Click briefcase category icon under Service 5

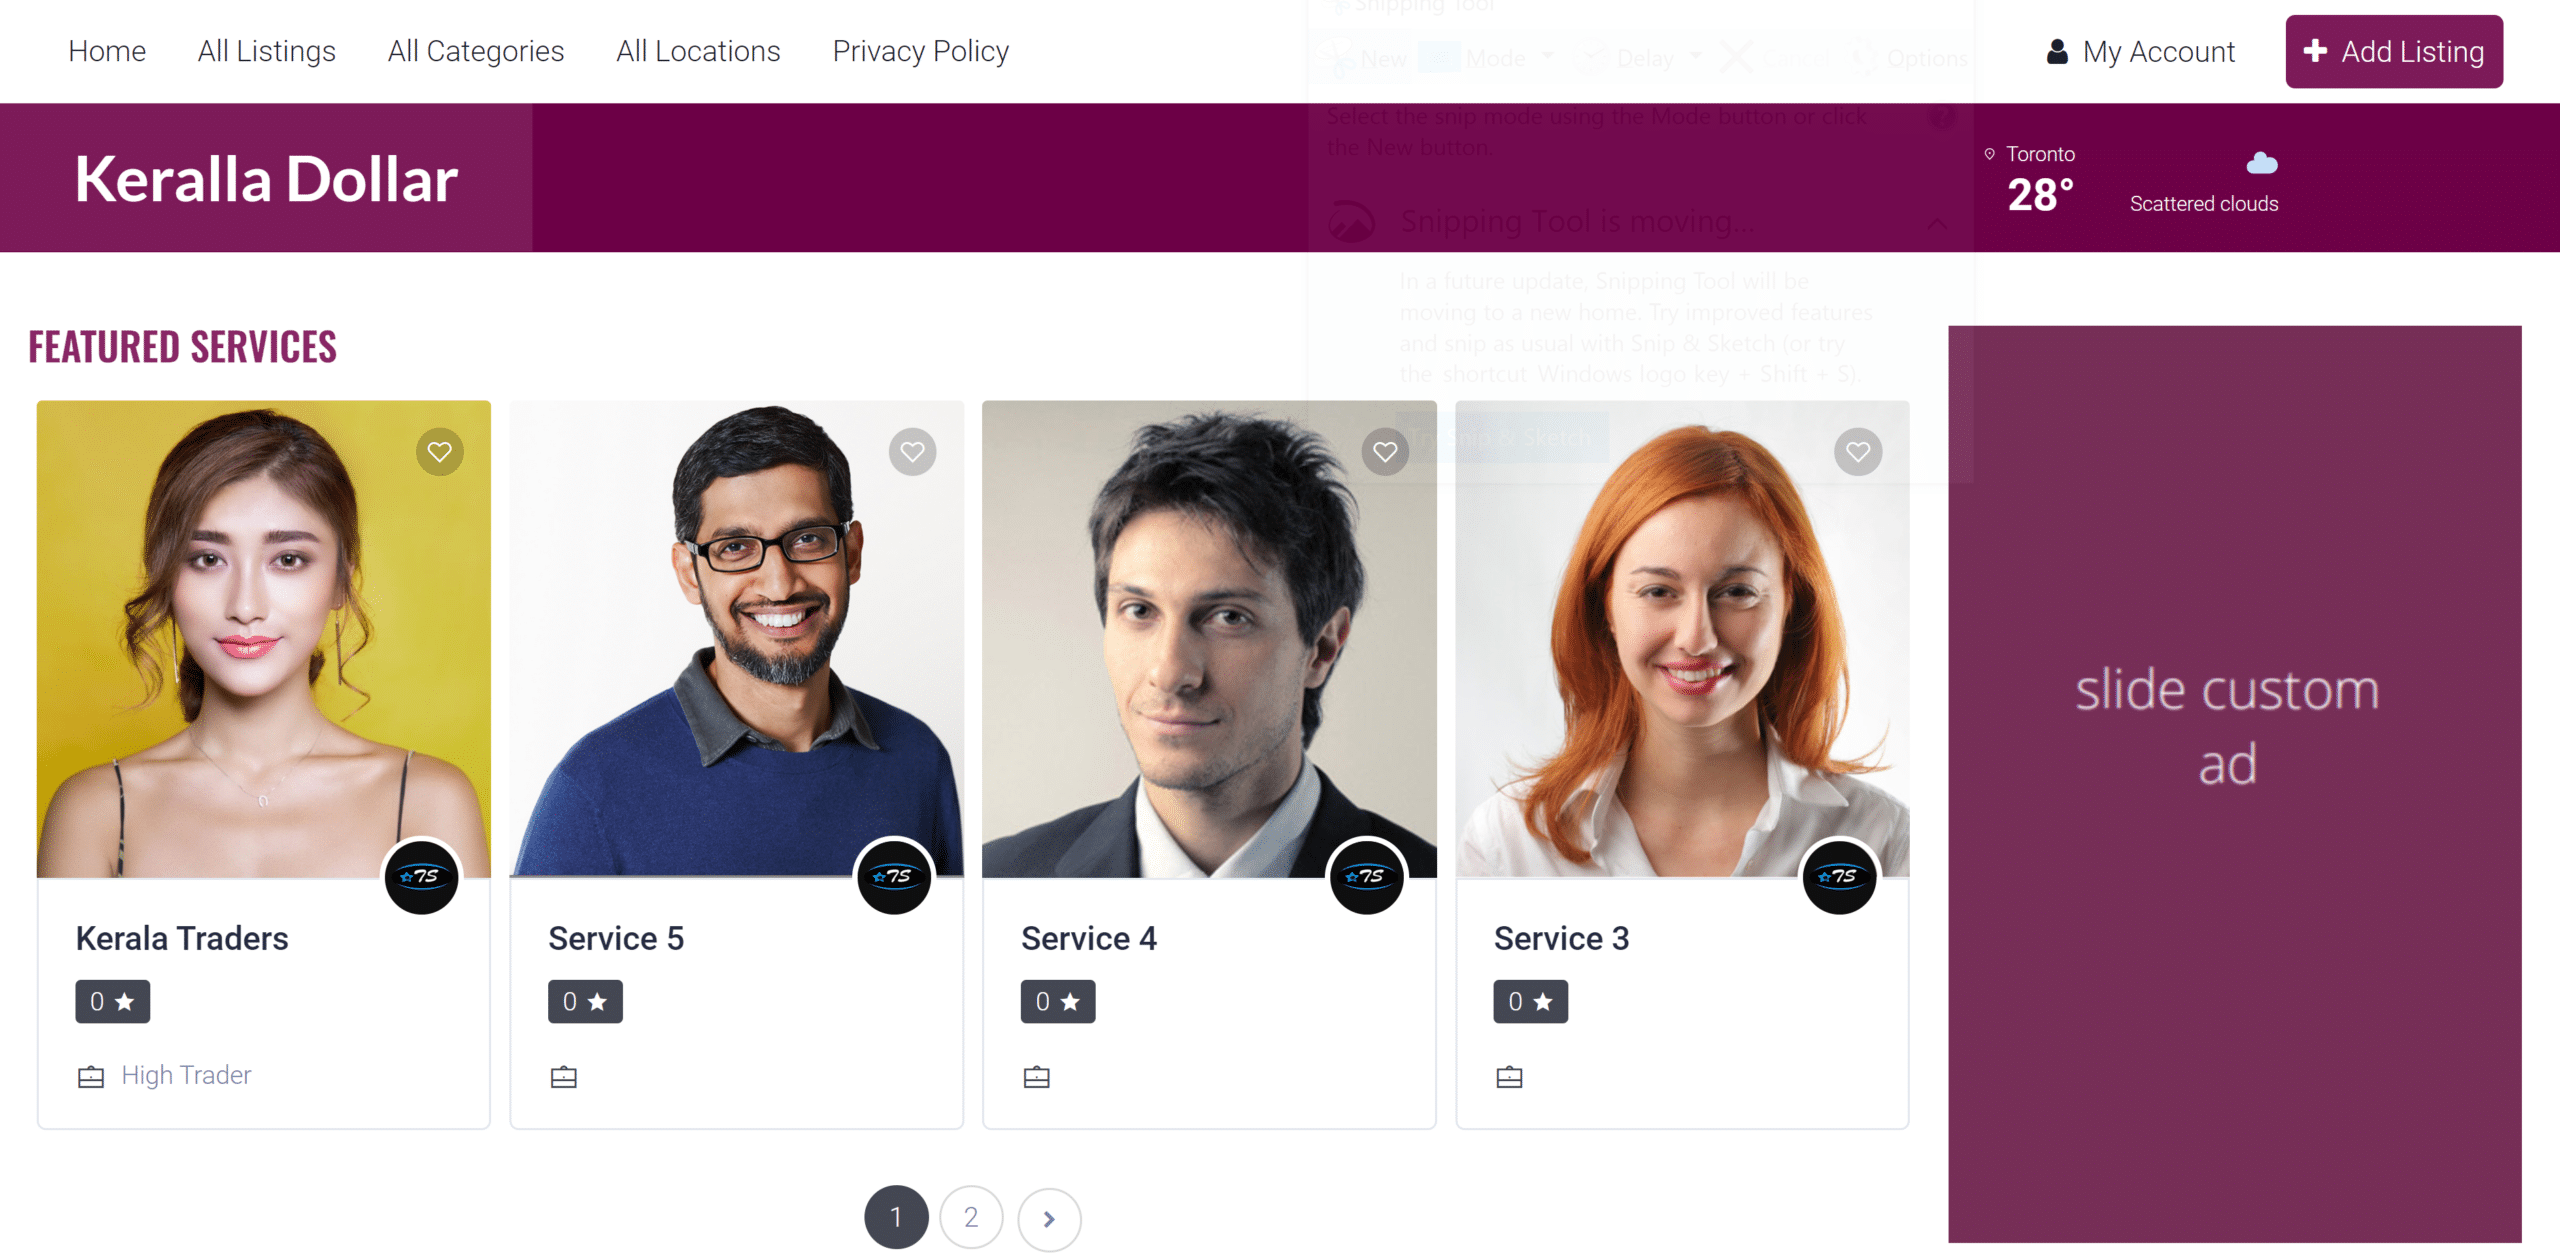(564, 1077)
